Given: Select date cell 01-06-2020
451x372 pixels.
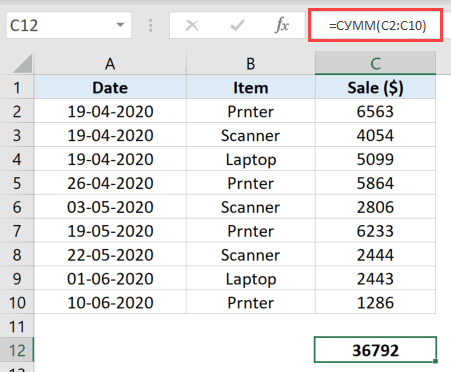Looking at the screenshot, I should [x=110, y=279].
